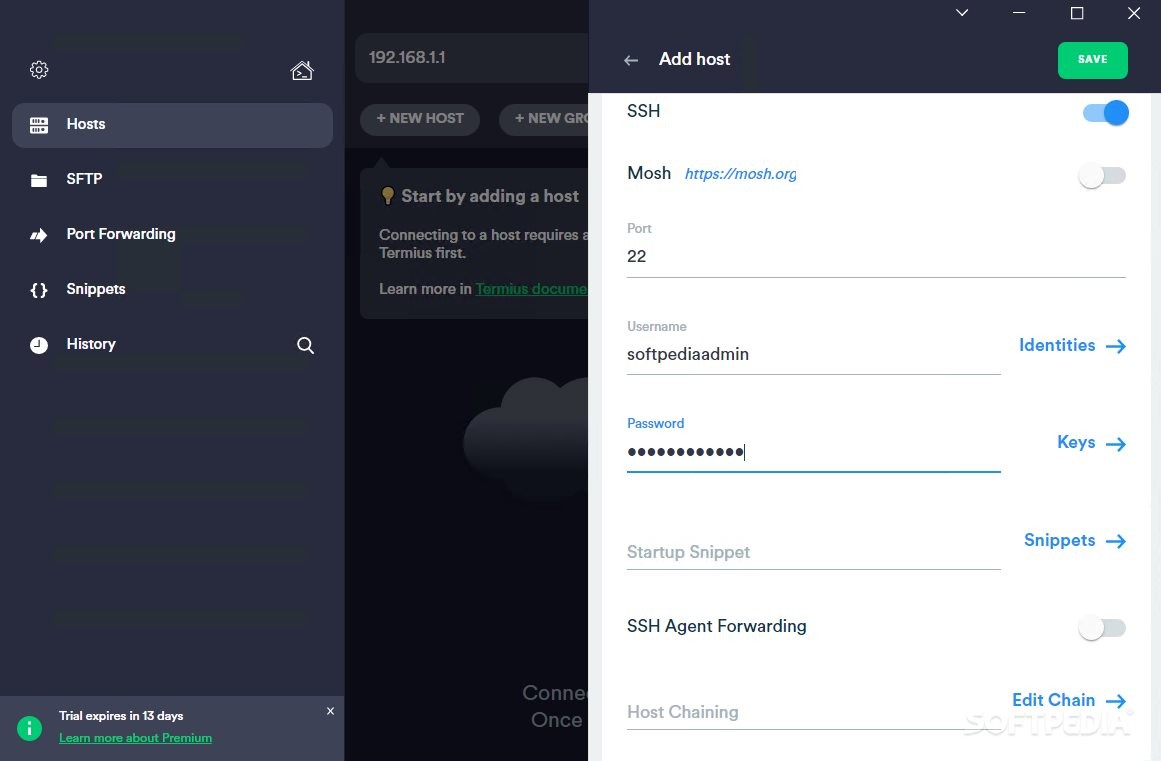Screen dimensions: 1161x761
Task: Maximize the Termius window
Action: pos(1077,13)
